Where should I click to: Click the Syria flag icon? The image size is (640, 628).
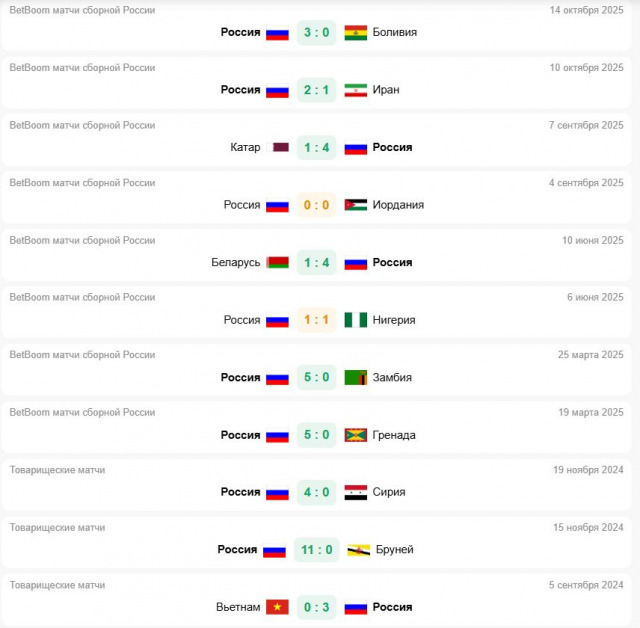355,493
